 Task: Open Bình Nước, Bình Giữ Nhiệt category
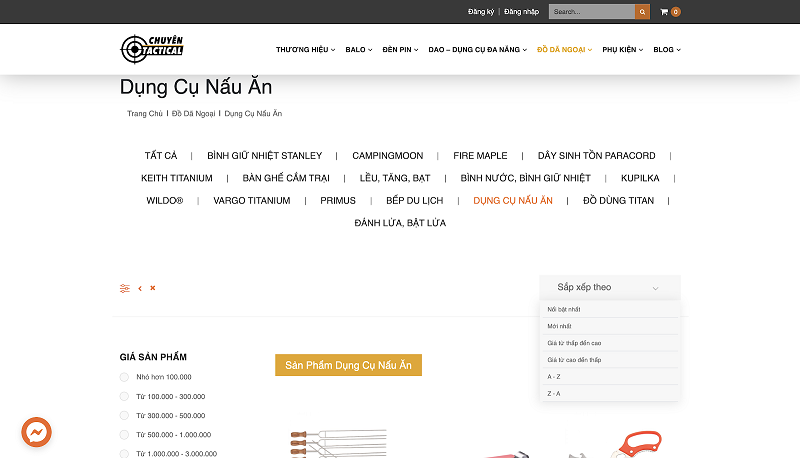tap(526, 178)
